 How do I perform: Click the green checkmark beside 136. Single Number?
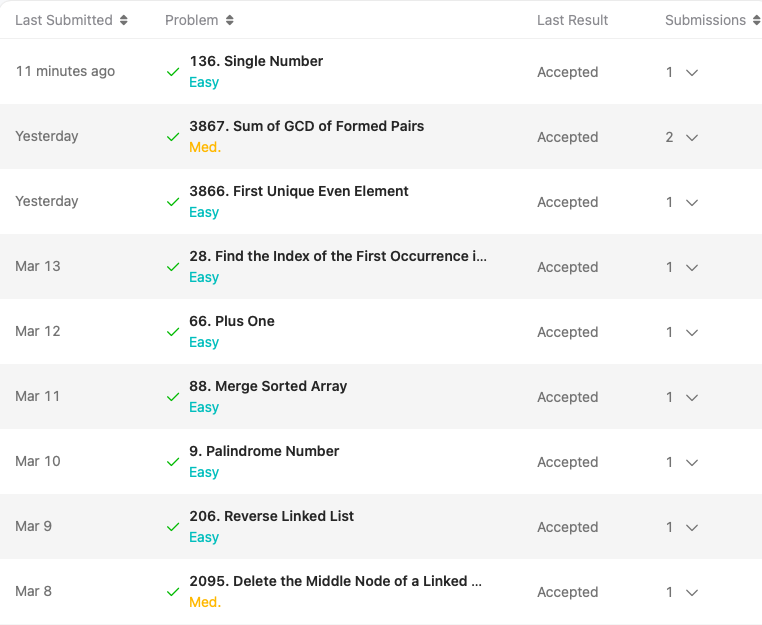[173, 72]
